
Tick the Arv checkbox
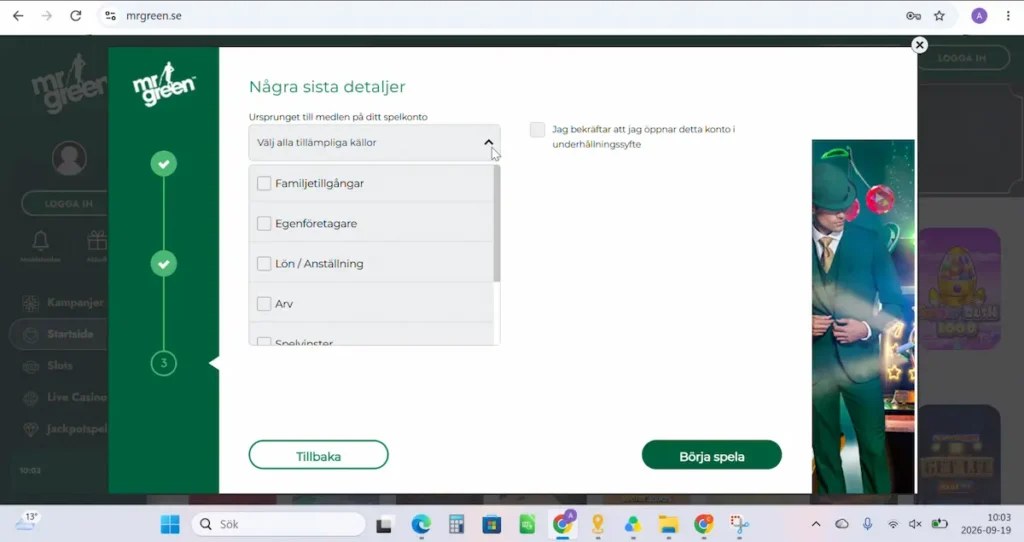(x=264, y=304)
